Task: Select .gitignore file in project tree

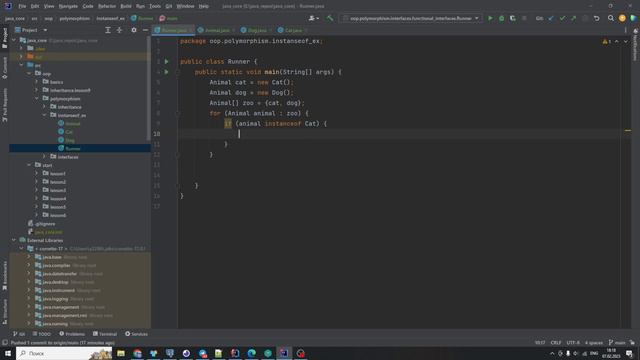Action: pyautogui.click(x=45, y=224)
